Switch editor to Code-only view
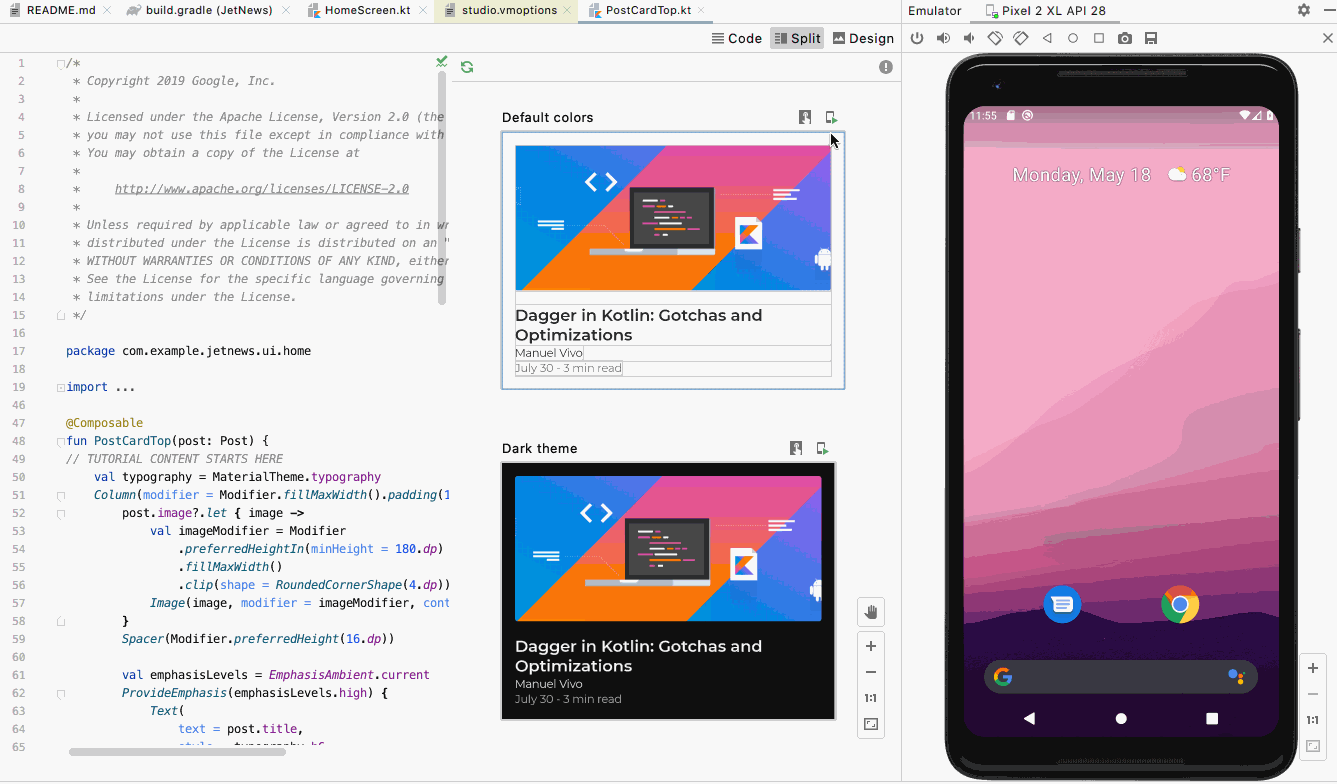Image resolution: width=1337 pixels, height=784 pixels. coord(737,38)
